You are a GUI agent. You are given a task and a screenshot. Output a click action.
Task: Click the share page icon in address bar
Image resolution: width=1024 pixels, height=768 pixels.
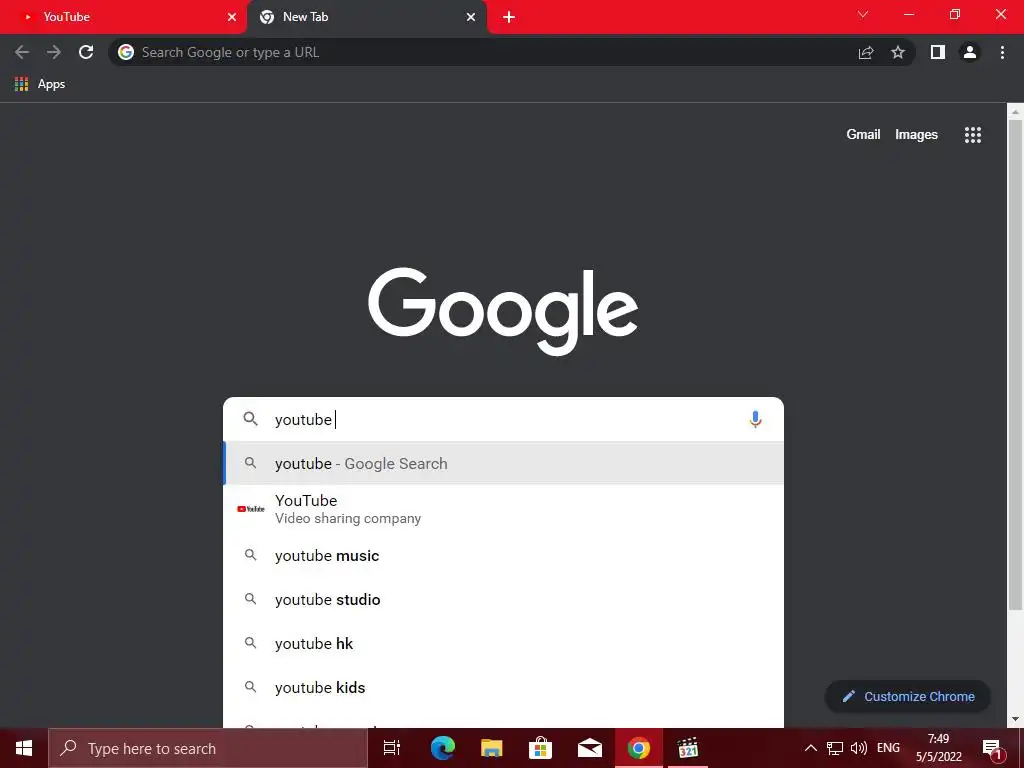[866, 53]
